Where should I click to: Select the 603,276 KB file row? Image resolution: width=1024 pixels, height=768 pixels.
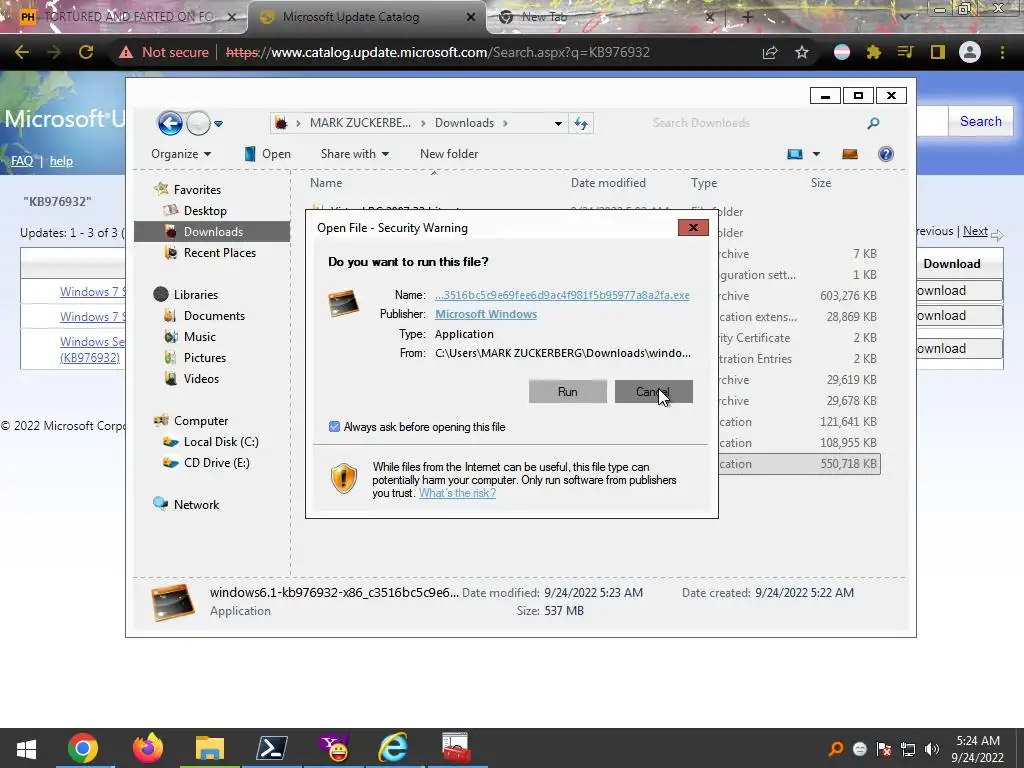point(799,296)
